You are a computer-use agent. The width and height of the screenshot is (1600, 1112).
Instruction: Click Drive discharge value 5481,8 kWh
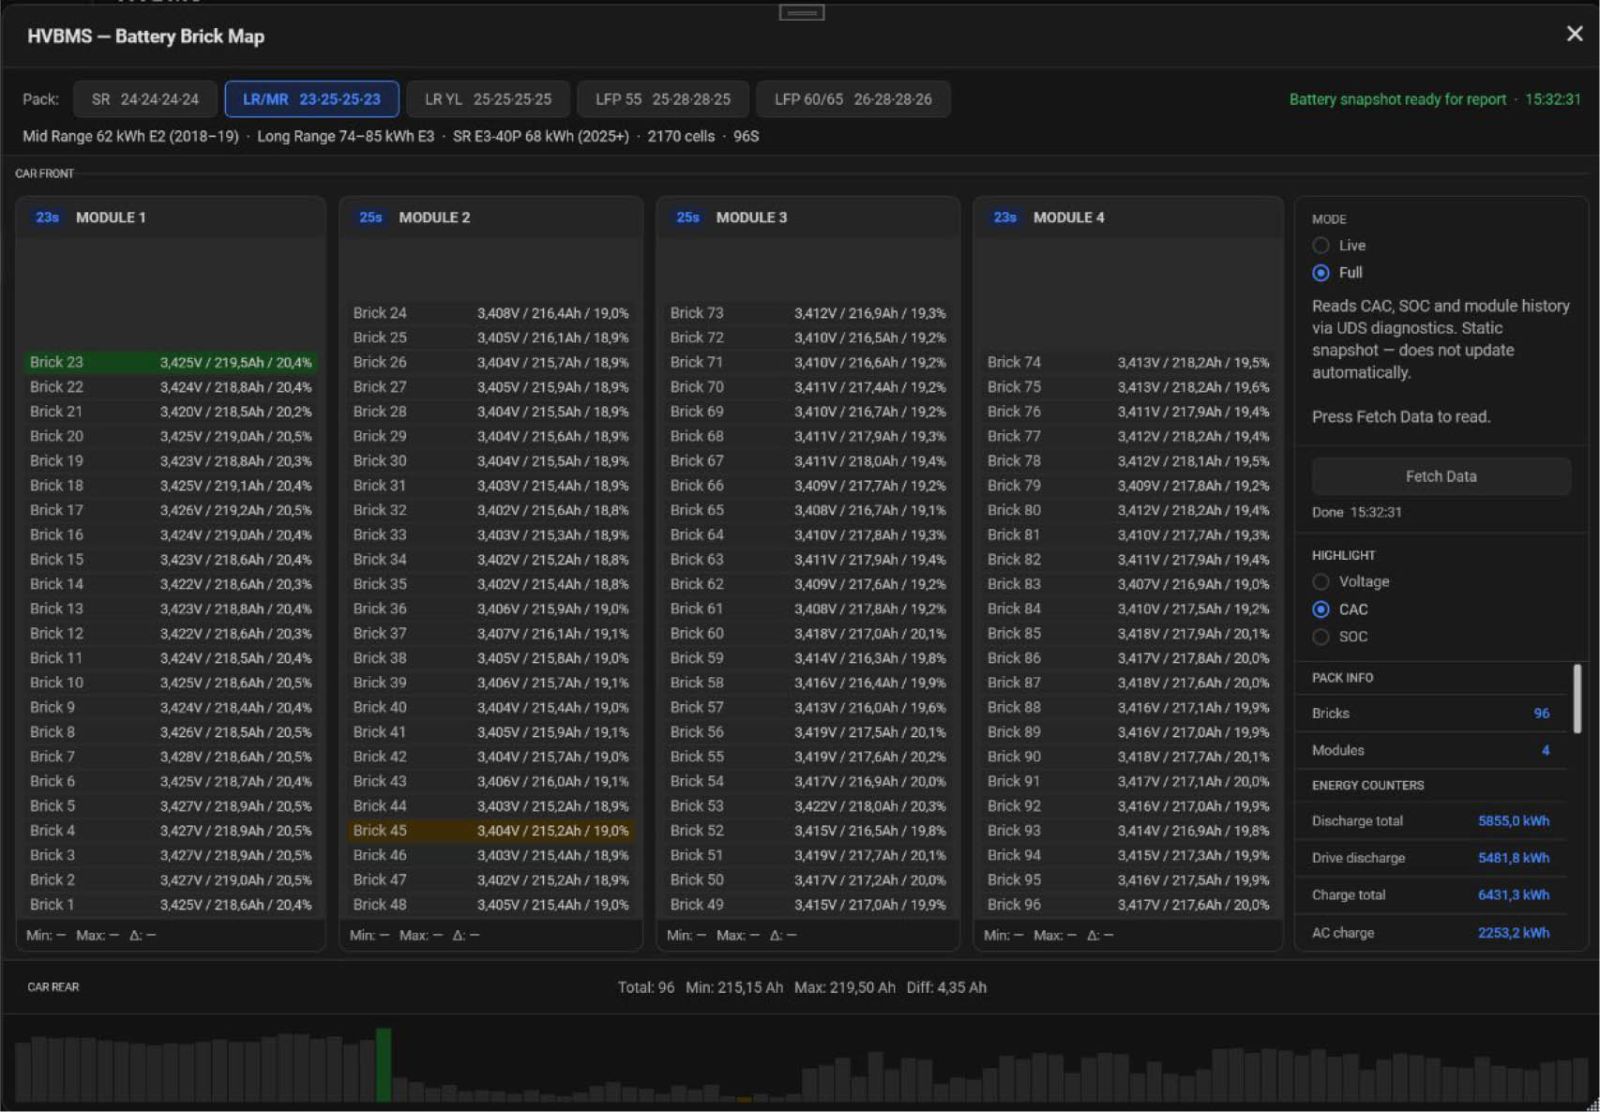(x=1513, y=857)
